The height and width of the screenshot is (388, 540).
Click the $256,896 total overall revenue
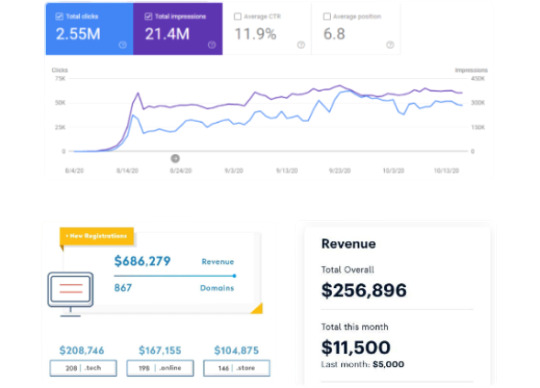[x=364, y=290]
